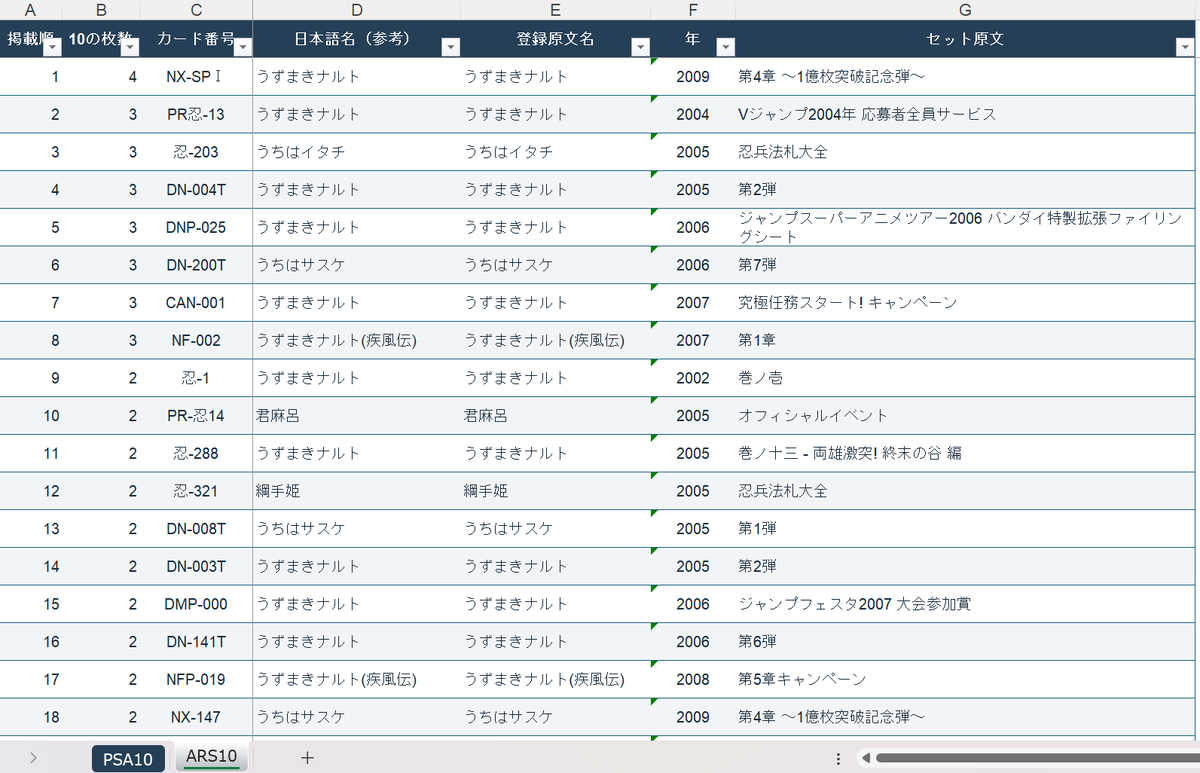Select cell with card number PR-忍14
Screen dimensions: 1200x773
196,416
